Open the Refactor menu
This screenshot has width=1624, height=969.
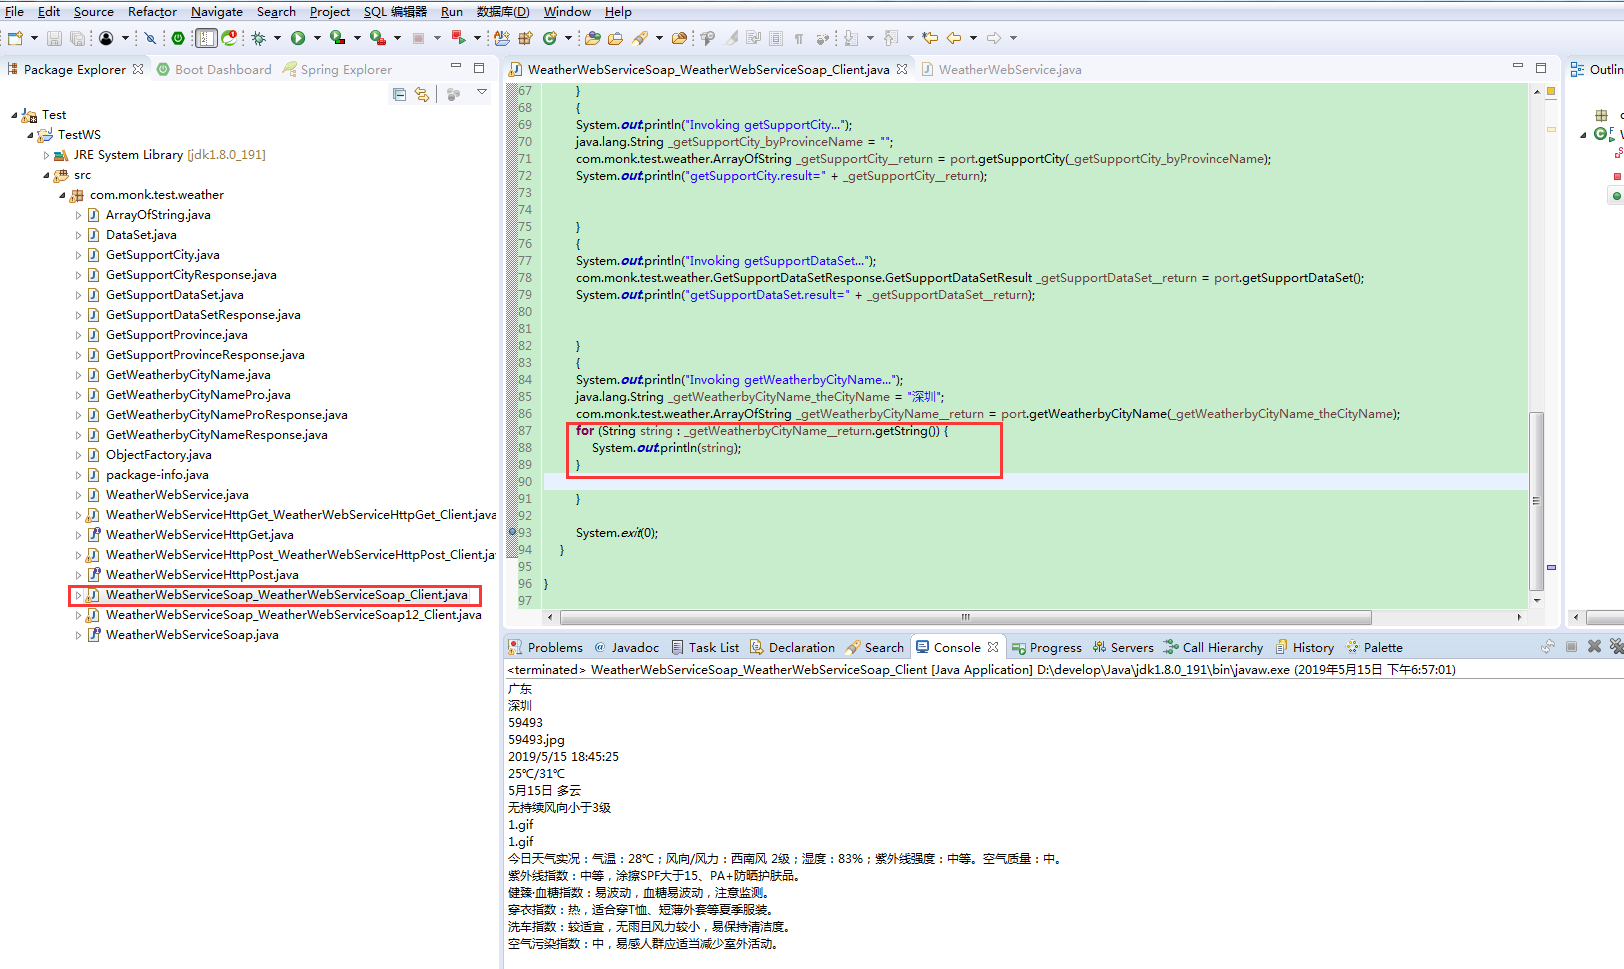[152, 11]
